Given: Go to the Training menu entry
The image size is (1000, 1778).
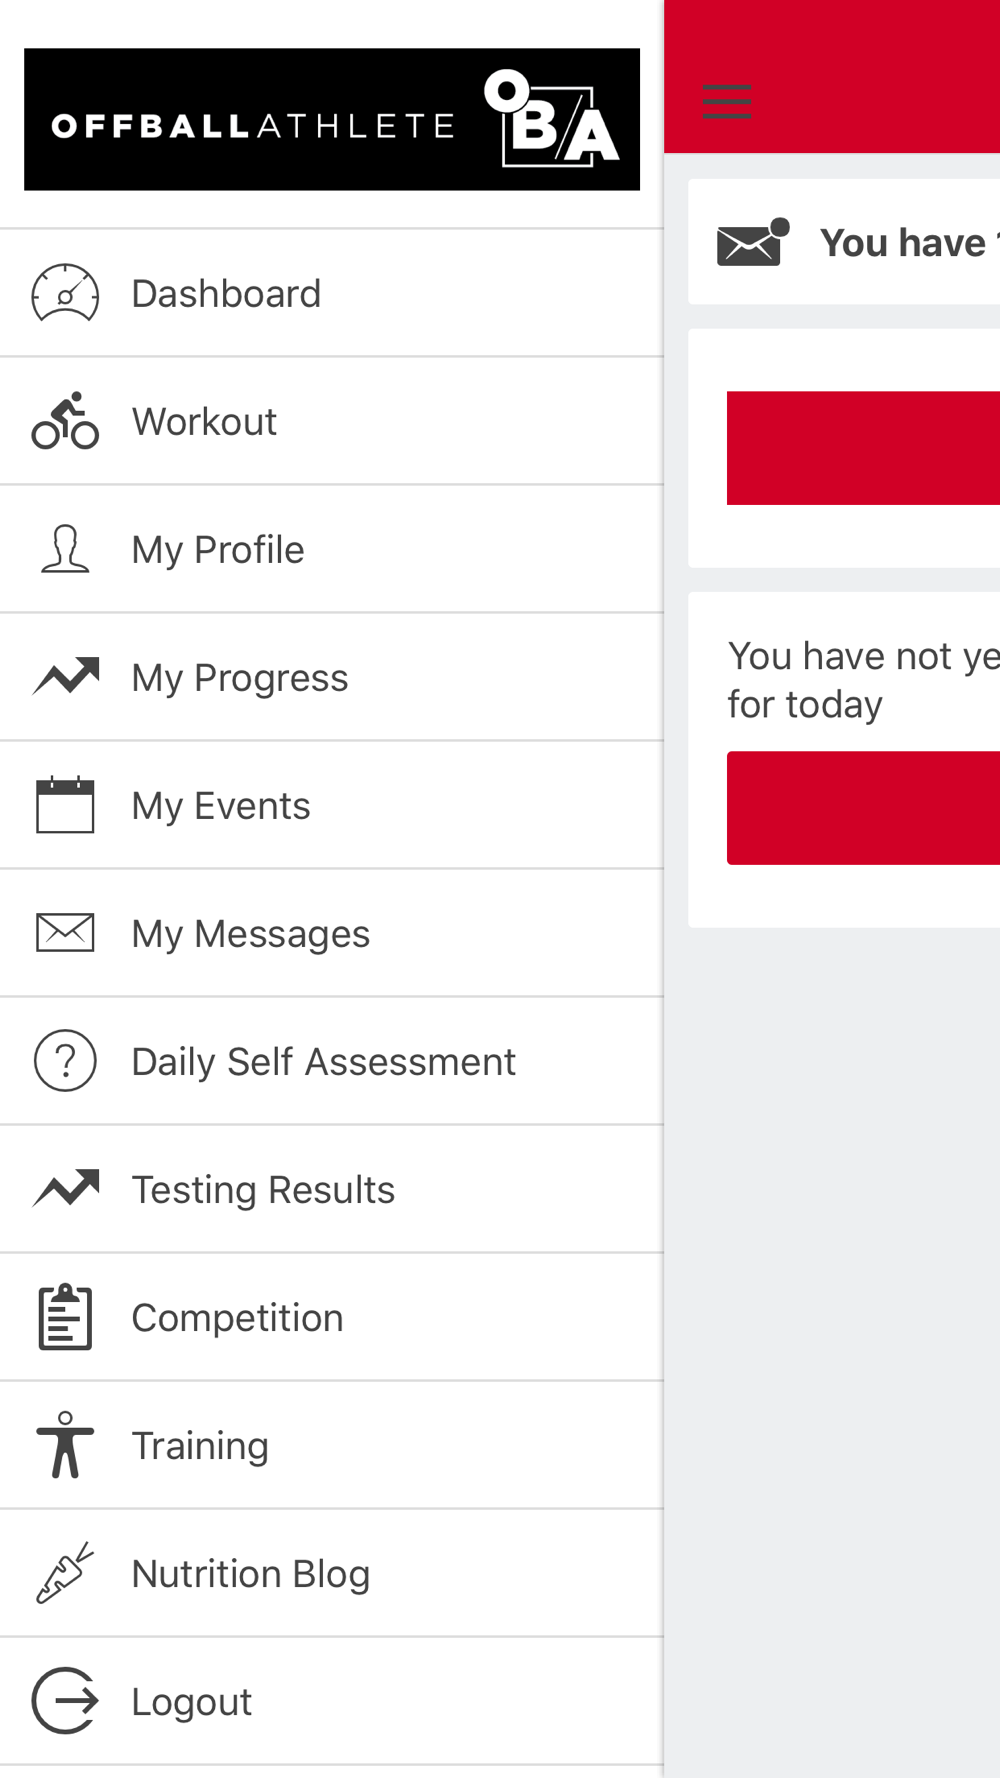Looking at the screenshot, I should 200,1446.
